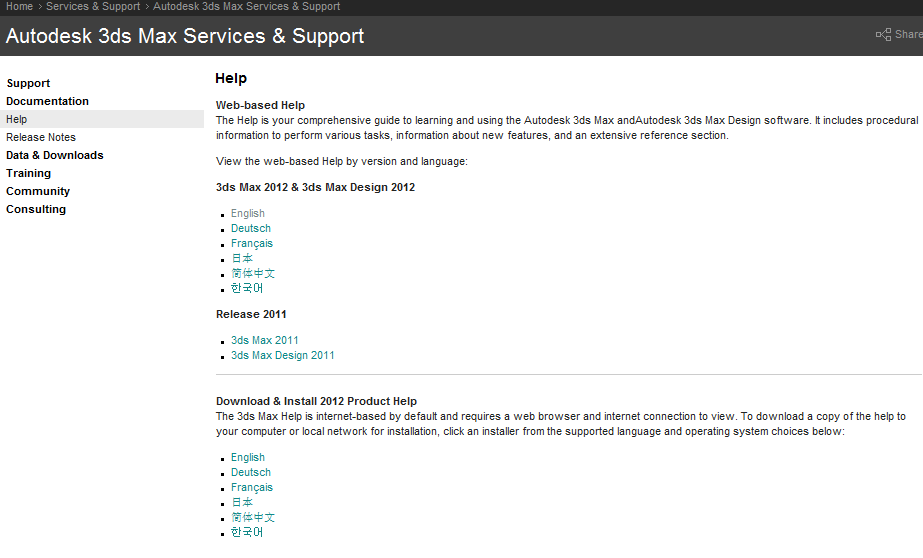Download Français 2012 Product Help installer
The width and height of the screenshot is (923, 558).
[252, 488]
